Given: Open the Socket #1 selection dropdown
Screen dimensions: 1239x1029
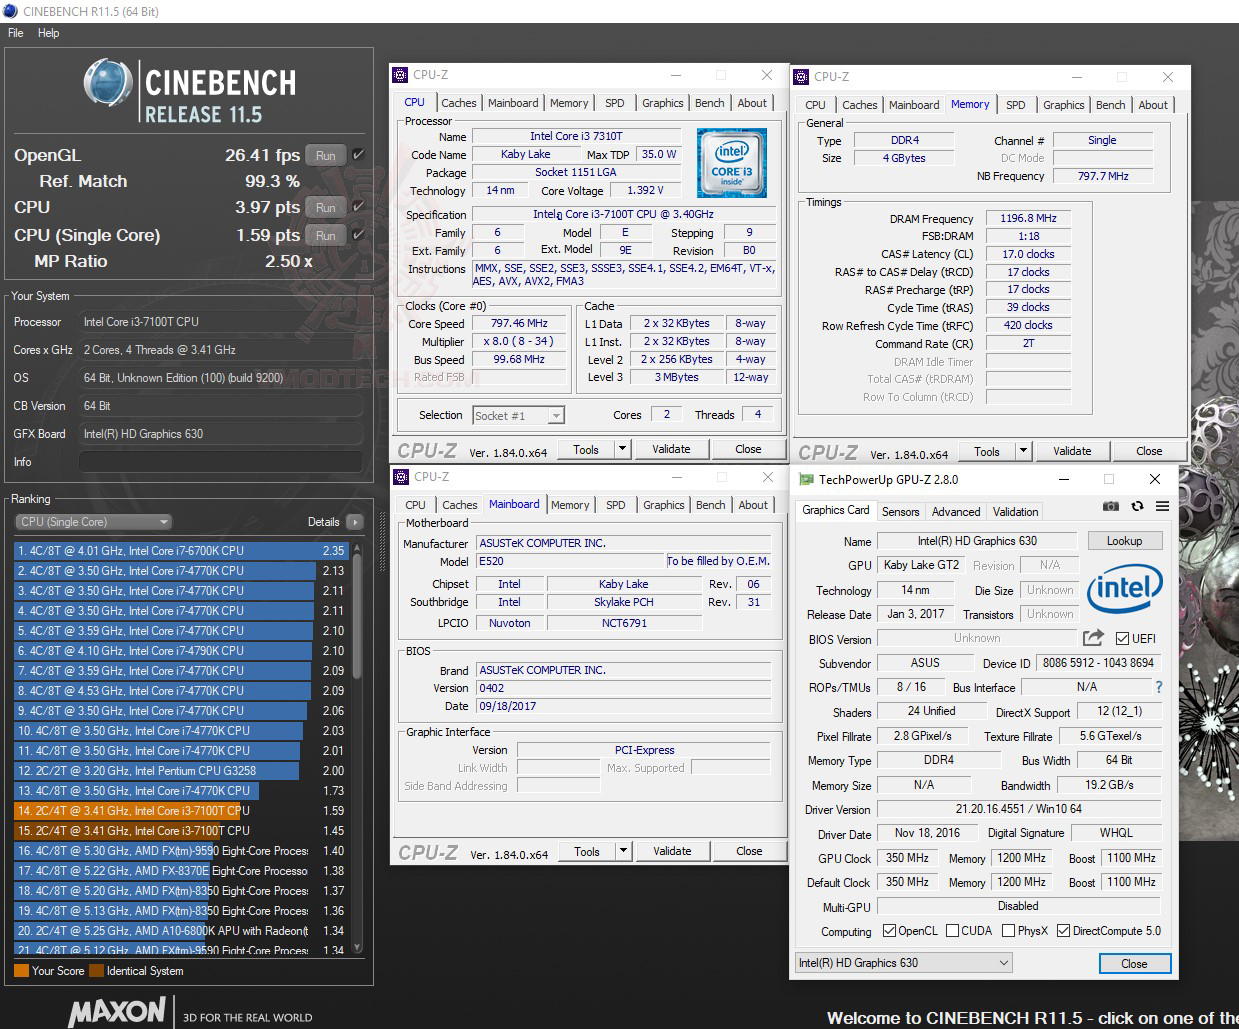Looking at the screenshot, I should [x=518, y=416].
